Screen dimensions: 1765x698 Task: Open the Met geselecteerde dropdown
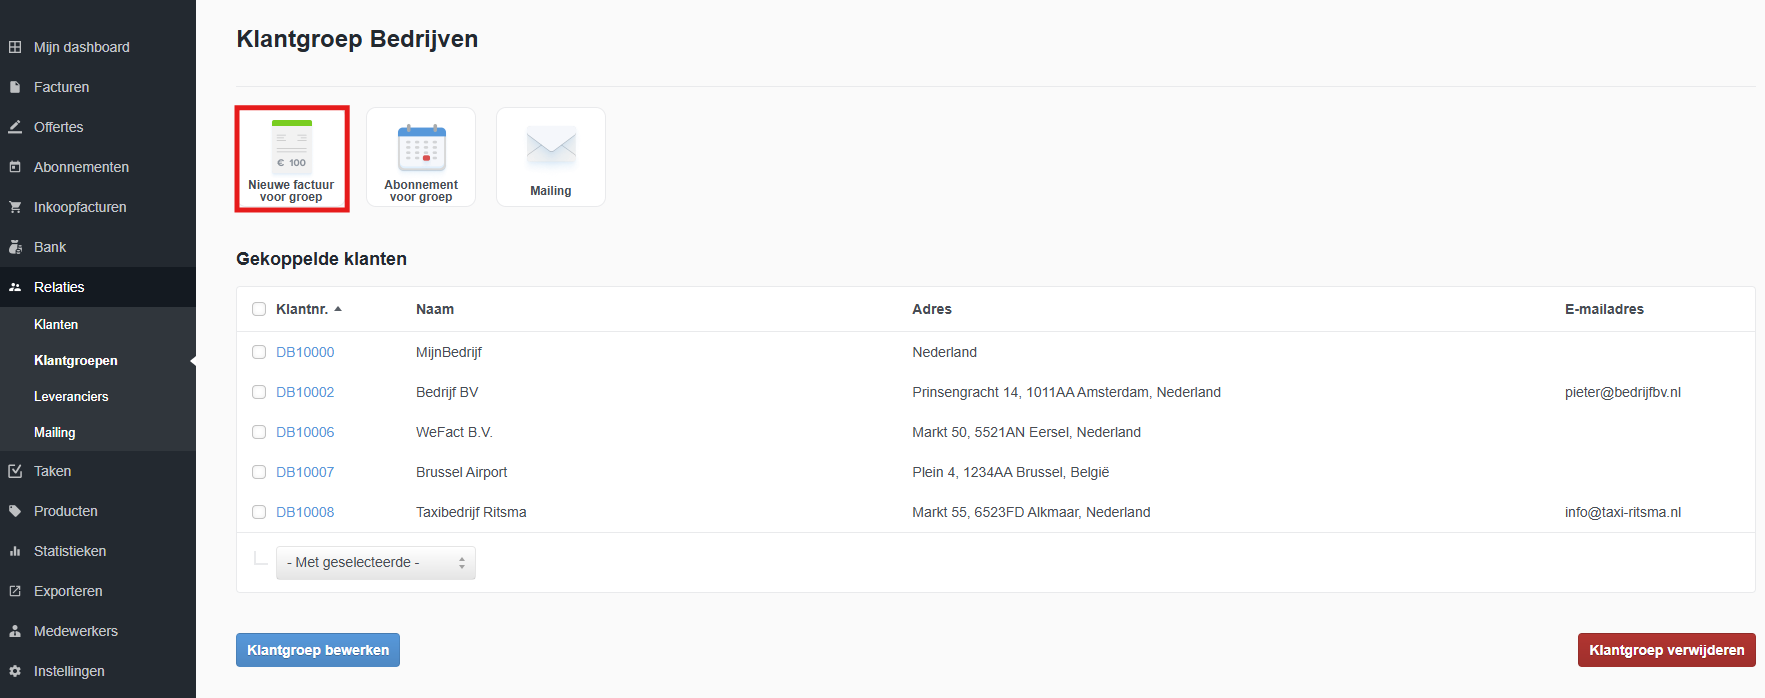tap(375, 563)
